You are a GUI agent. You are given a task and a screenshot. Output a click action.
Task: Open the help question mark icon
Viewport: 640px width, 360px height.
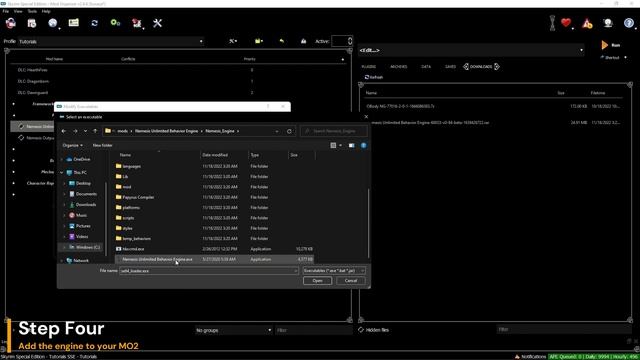(x=629, y=23)
